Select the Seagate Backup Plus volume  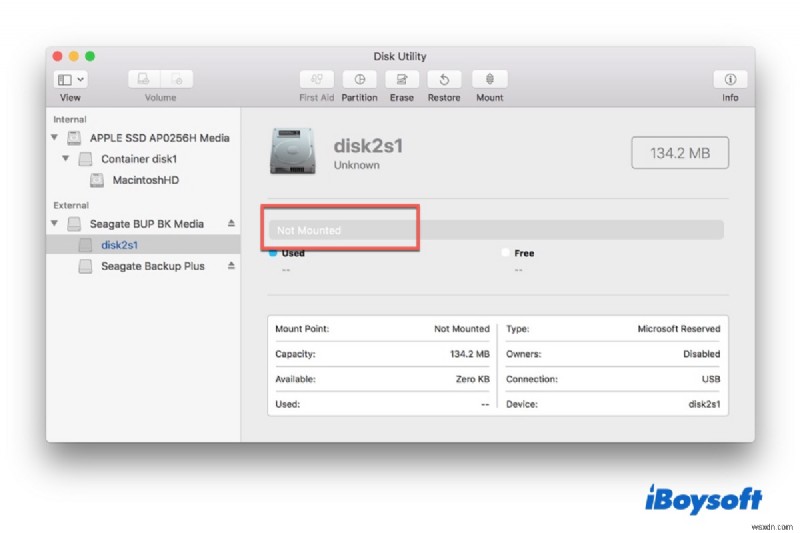point(153,266)
